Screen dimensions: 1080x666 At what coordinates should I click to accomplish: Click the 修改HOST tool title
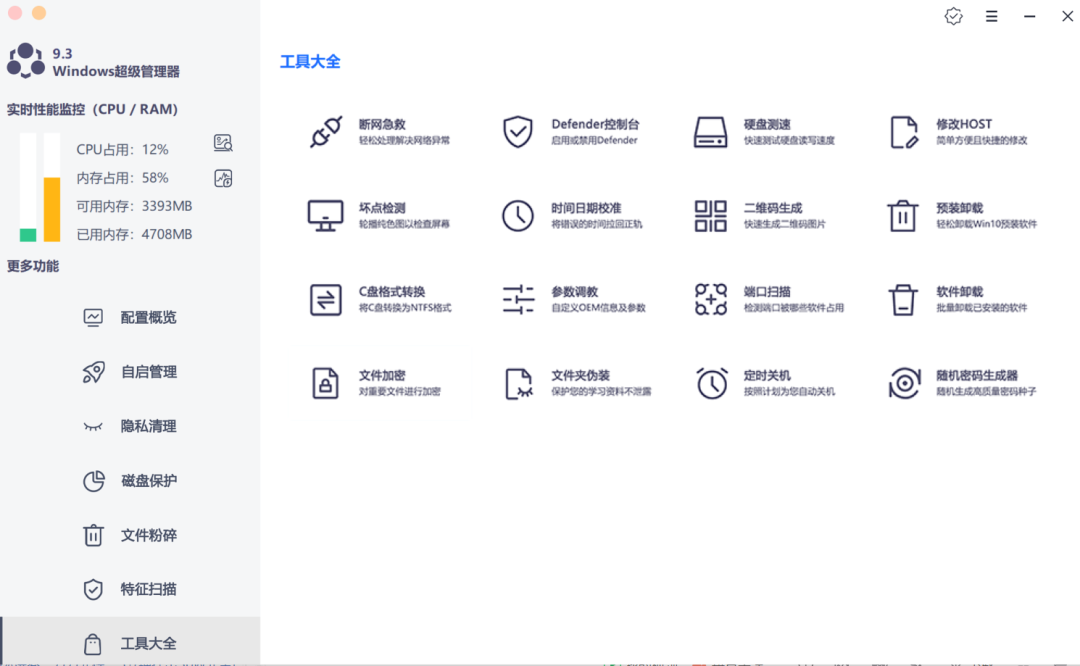coord(964,125)
